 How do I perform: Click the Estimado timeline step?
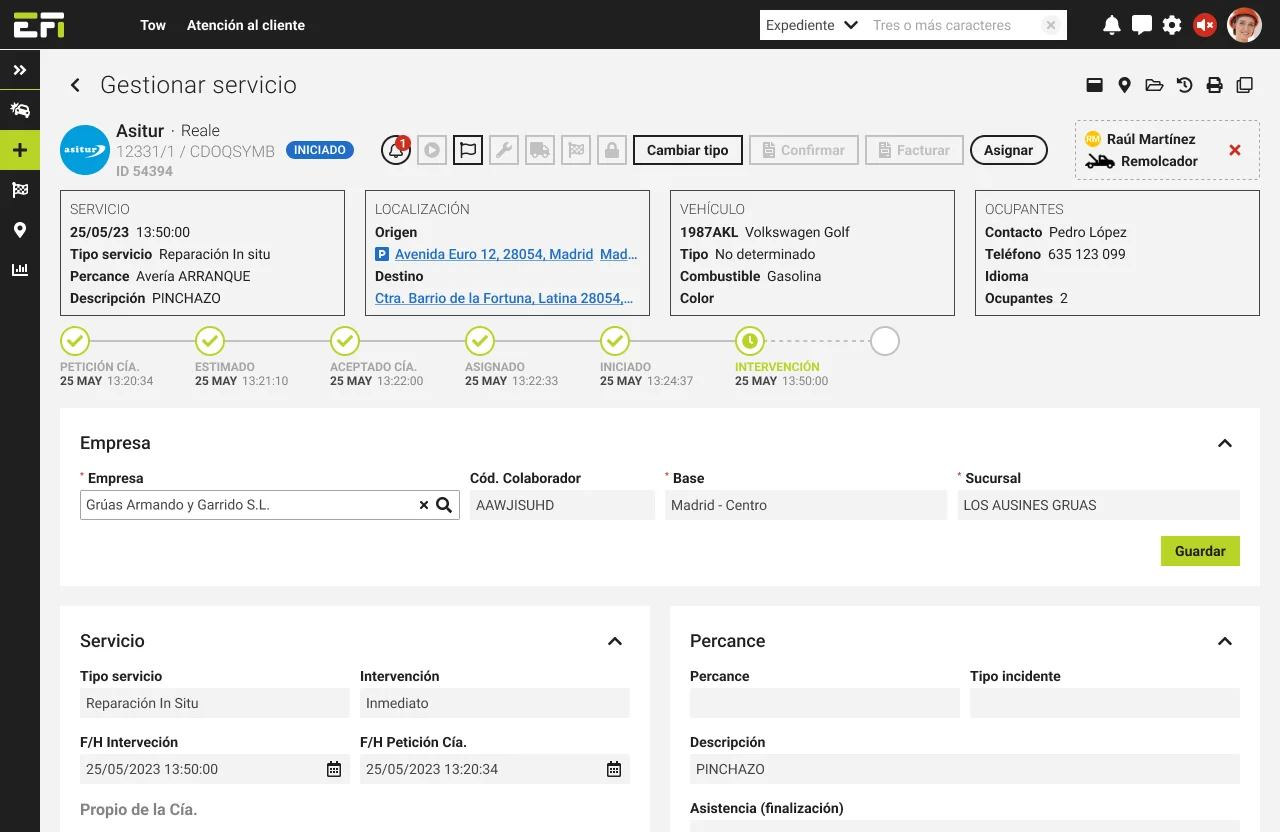pyautogui.click(x=210, y=341)
